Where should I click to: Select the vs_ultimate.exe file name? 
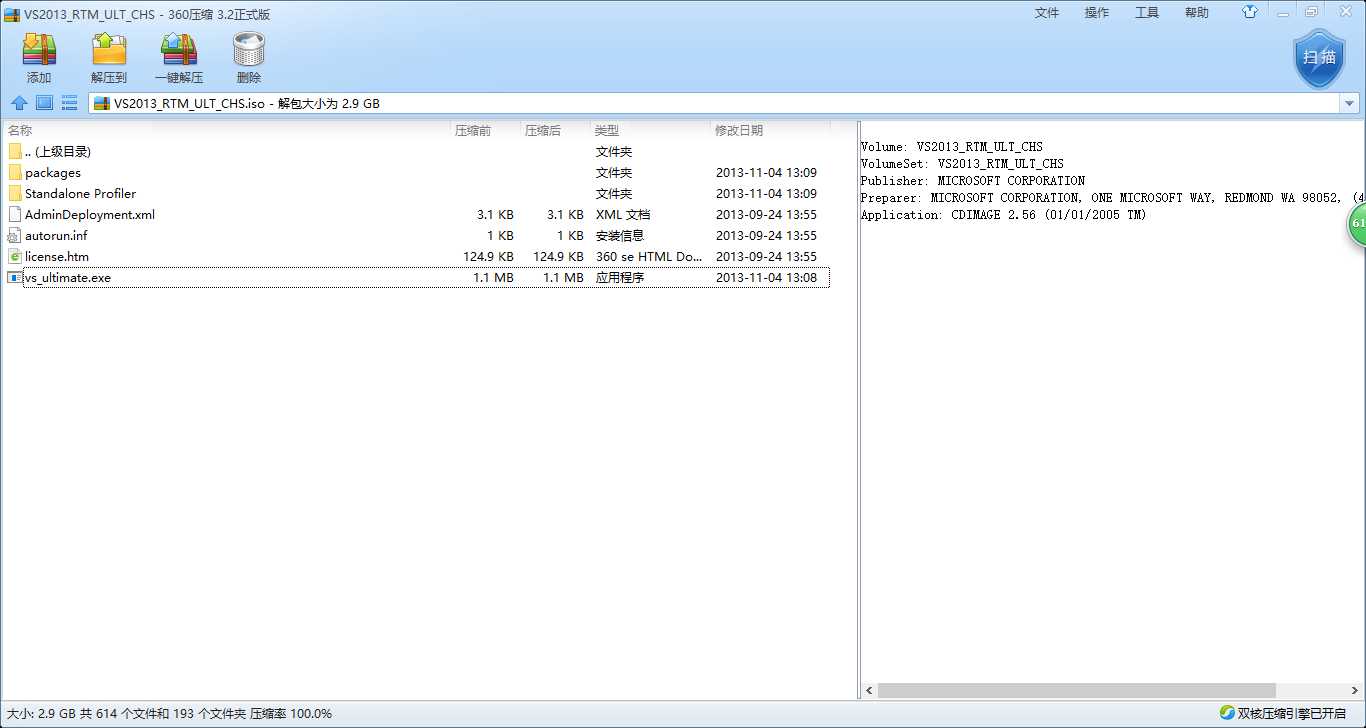click(68, 278)
